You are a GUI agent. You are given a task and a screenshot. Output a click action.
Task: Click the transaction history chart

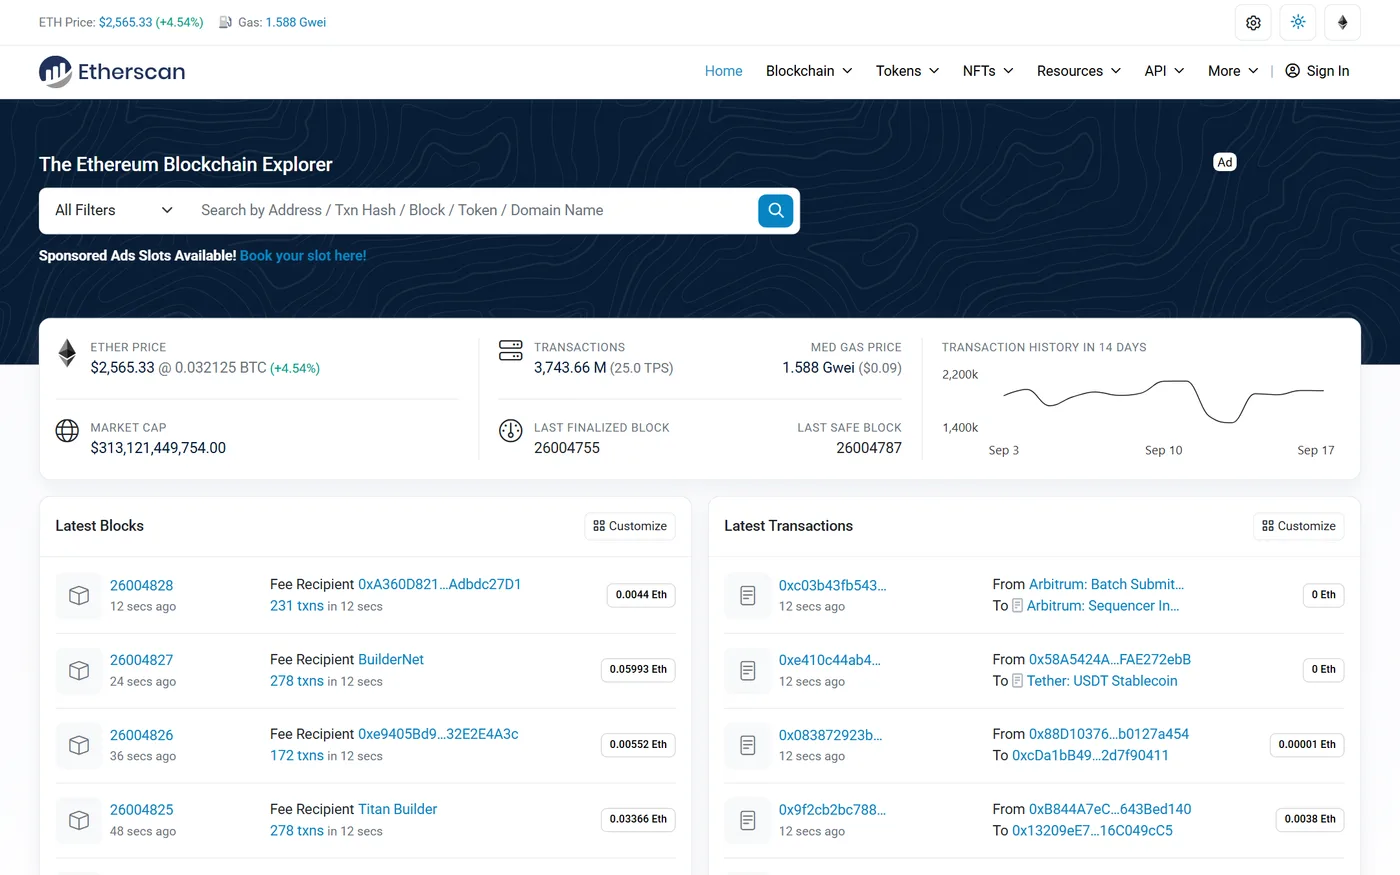tap(1163, 400)
